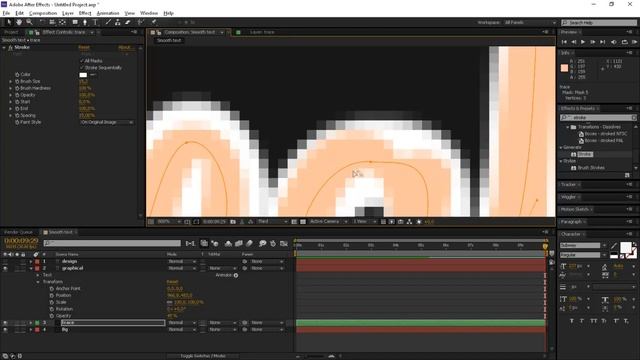Toggle Position stopwatch on graphical layer
Image resolution: width=640 pixels, height=360 pixels.
point(52,295)
